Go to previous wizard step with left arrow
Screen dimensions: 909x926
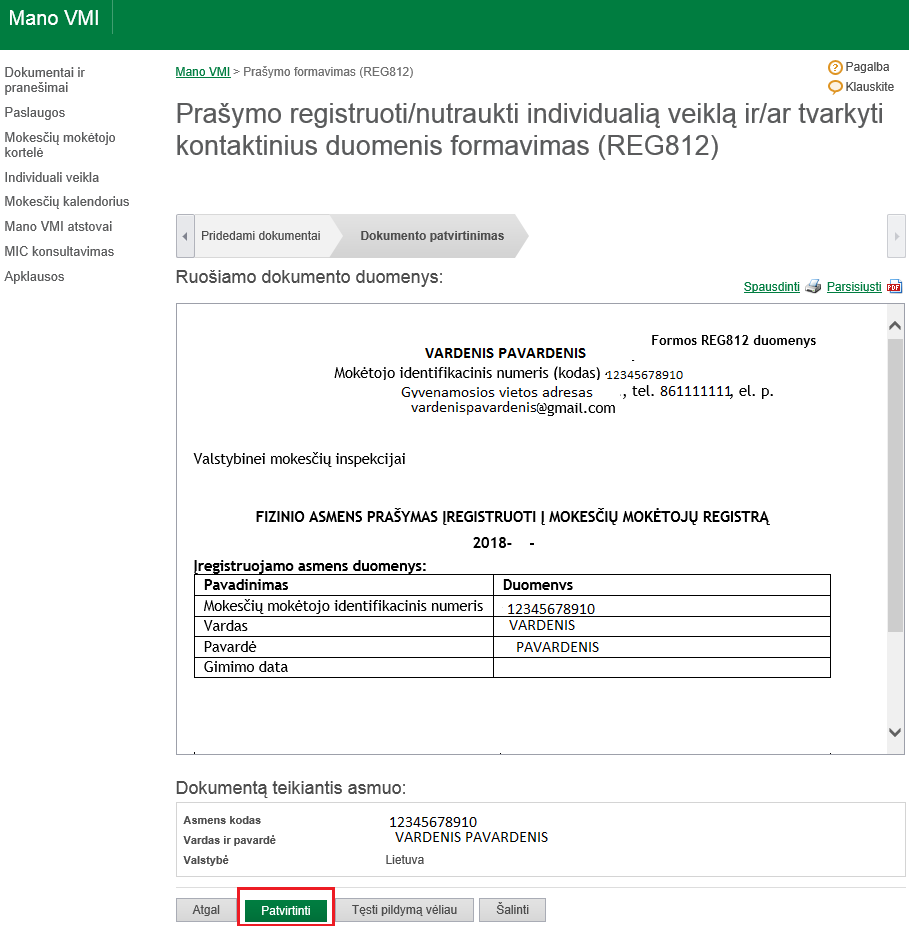[185, 236]
